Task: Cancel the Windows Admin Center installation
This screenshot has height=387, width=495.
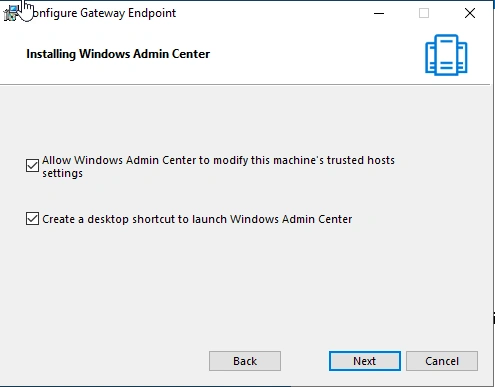Action: coord(442,361)
